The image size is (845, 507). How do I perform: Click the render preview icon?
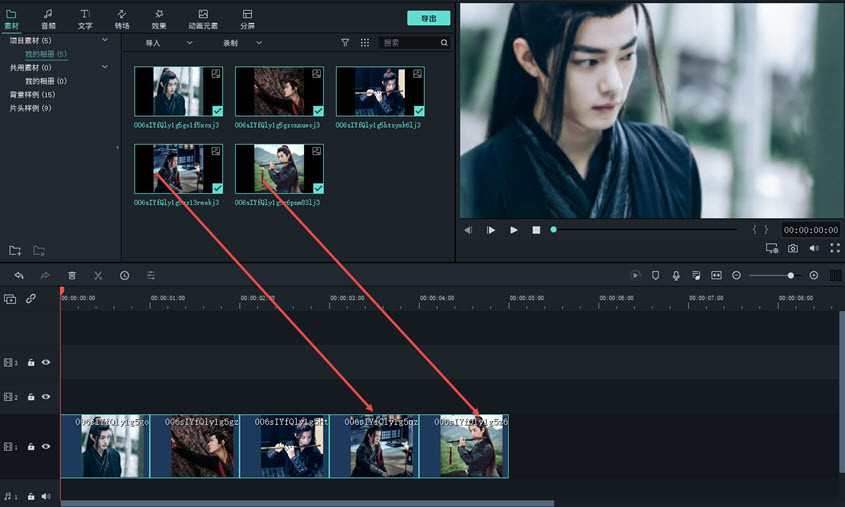635,275
